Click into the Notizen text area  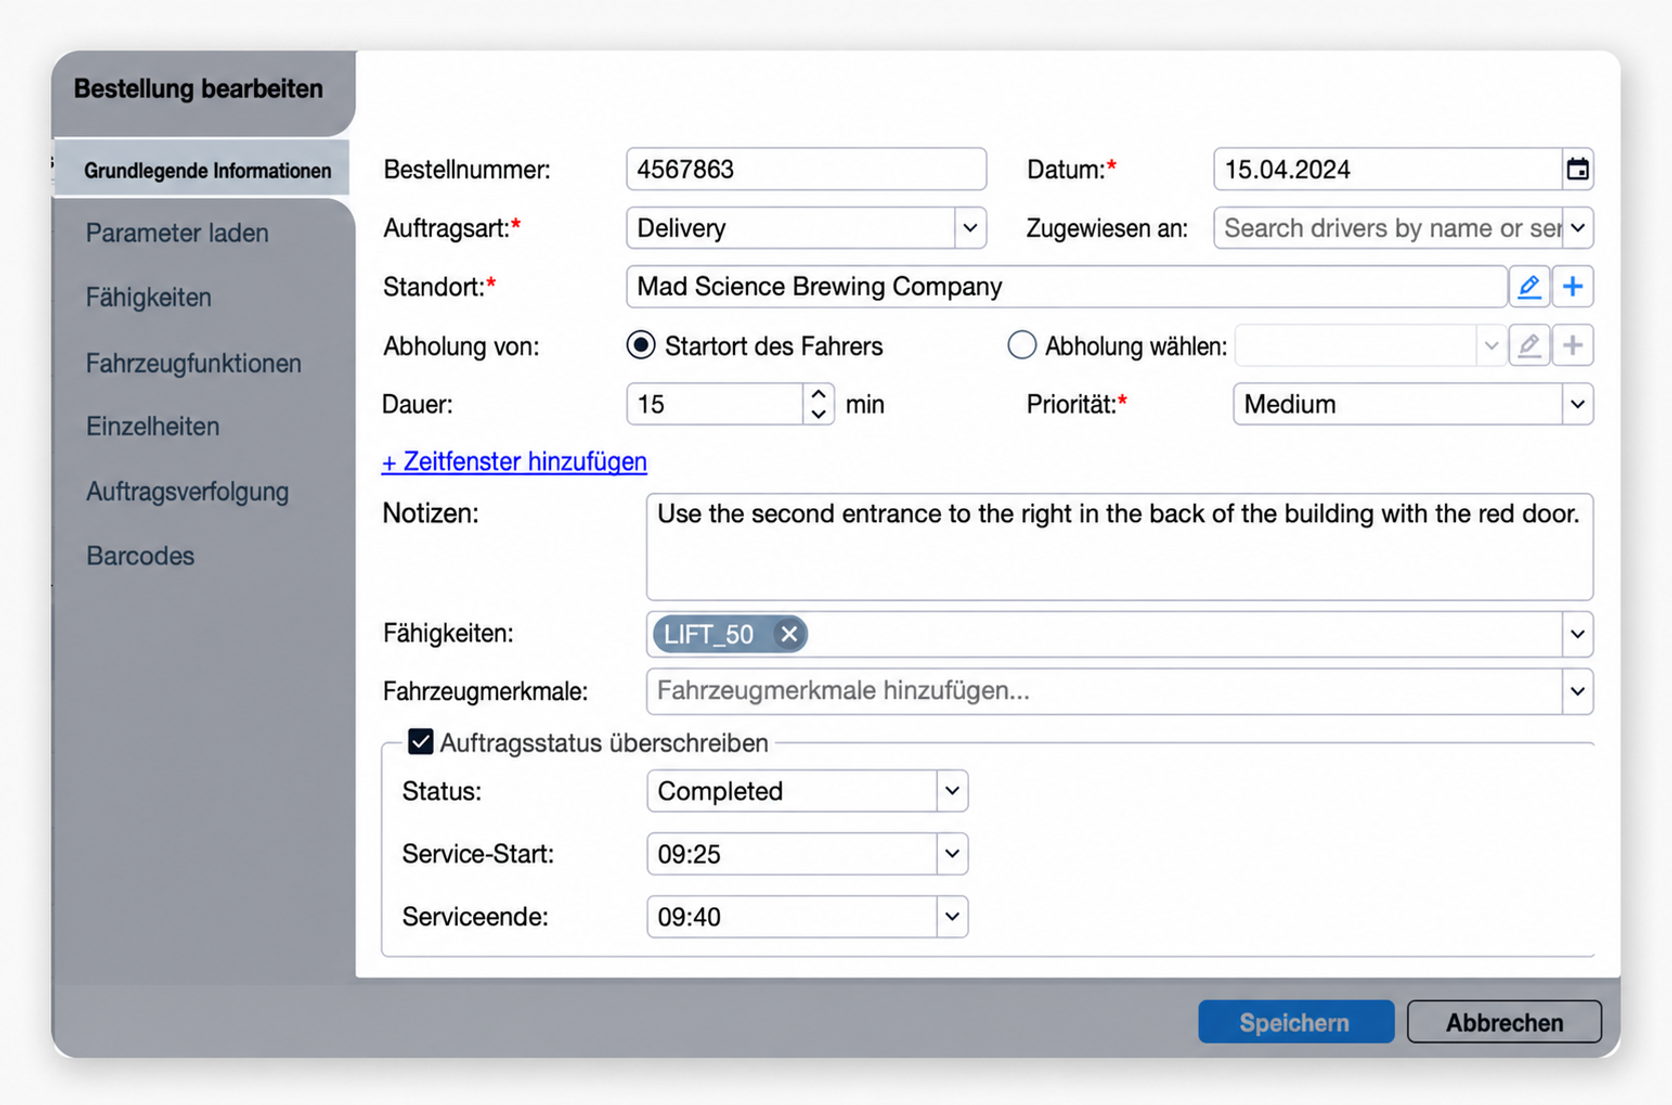click(1119, 547)
